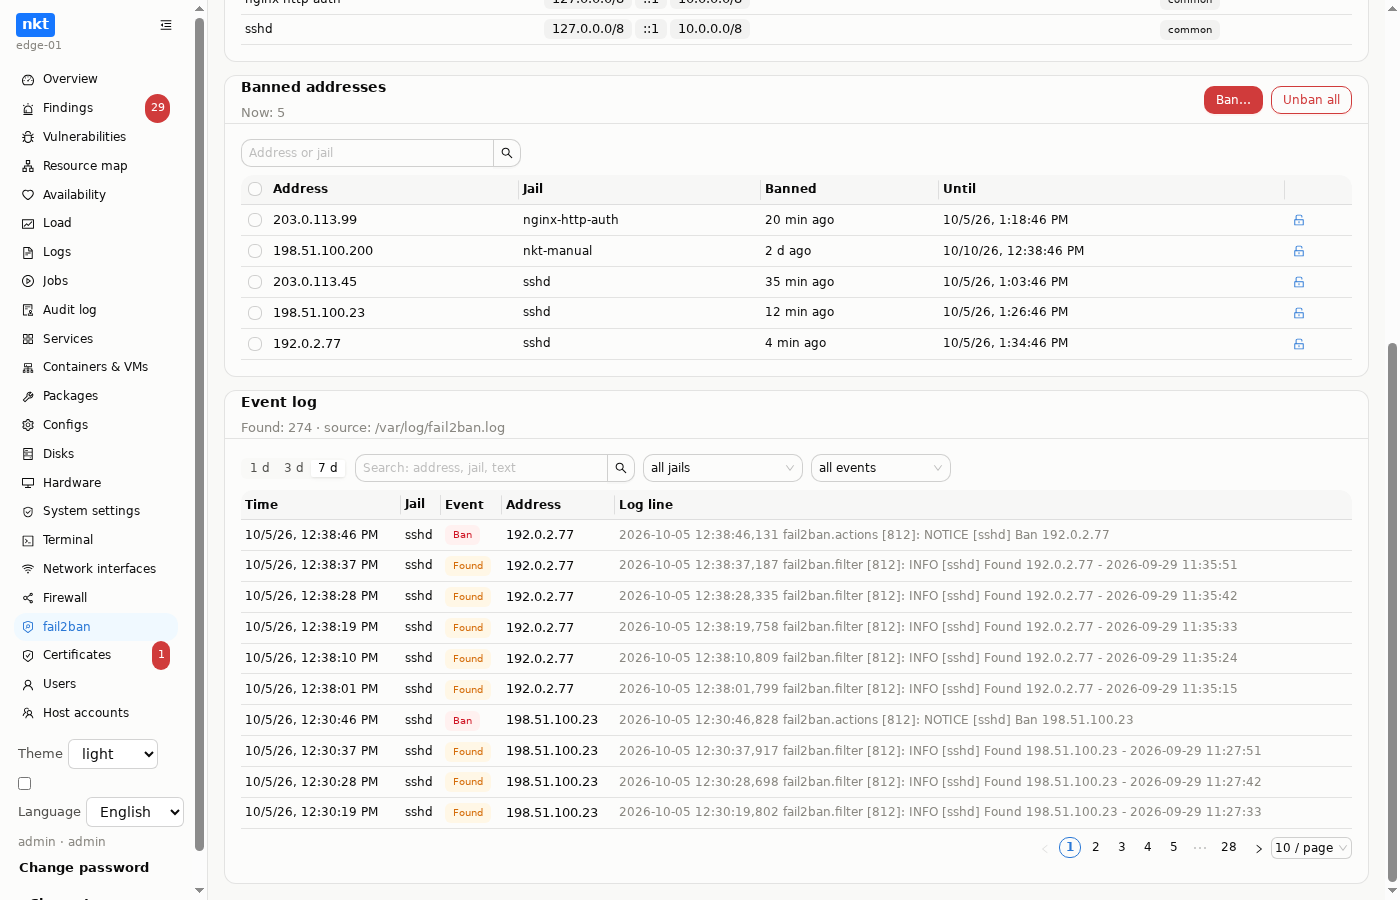Open the Certificates menu item
The width and height of the screenshot is (1400, 900).
pos(97,655)
